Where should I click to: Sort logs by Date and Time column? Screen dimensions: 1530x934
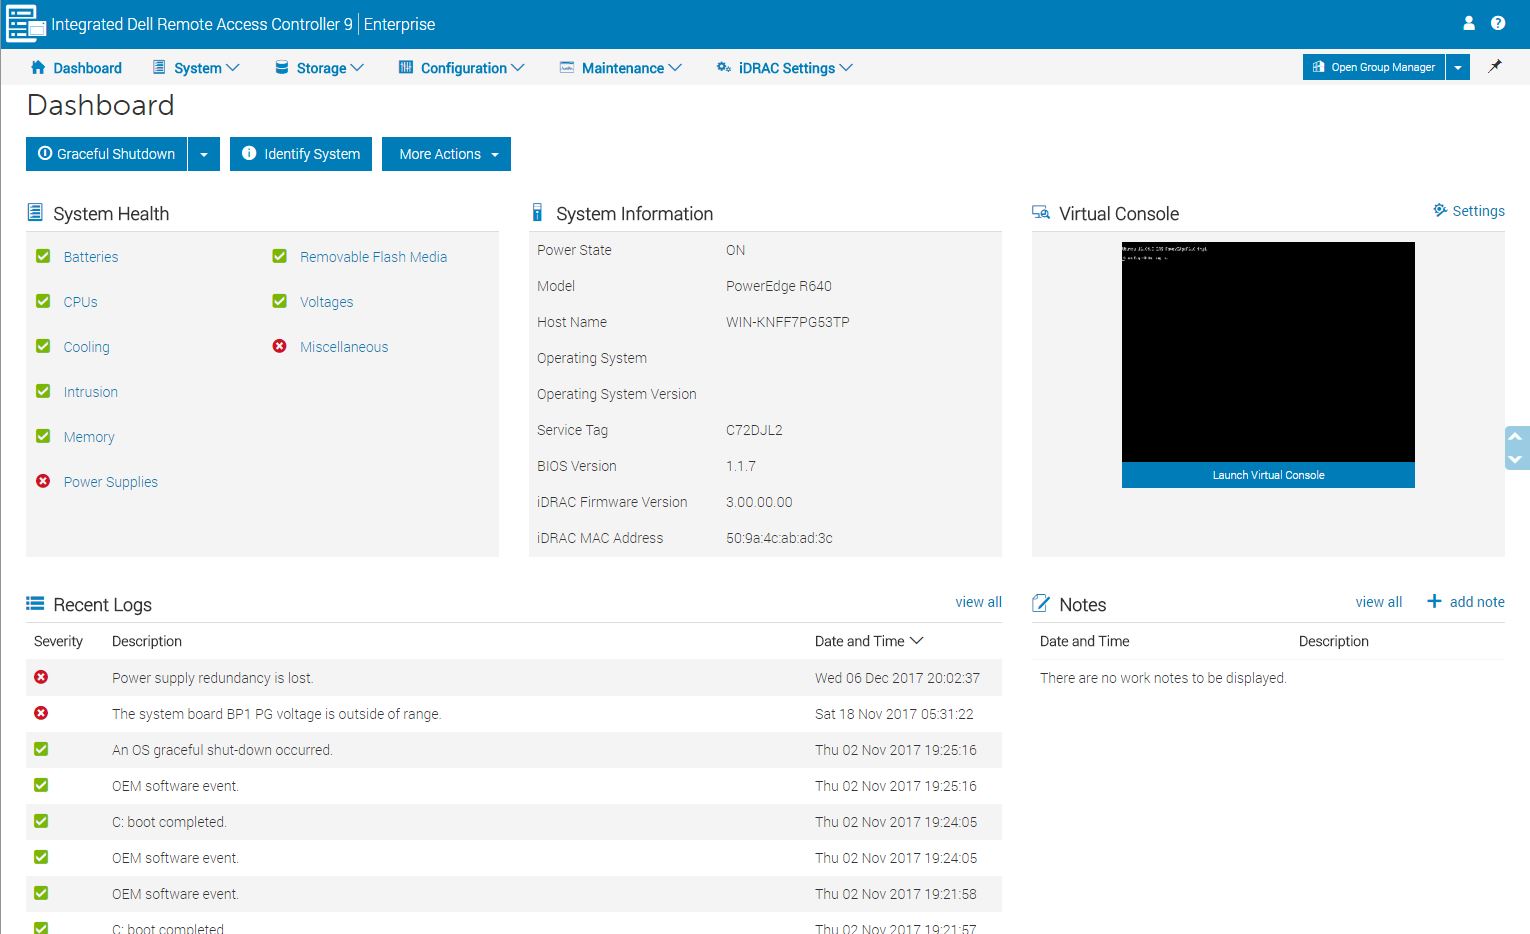tap(868, 641)
